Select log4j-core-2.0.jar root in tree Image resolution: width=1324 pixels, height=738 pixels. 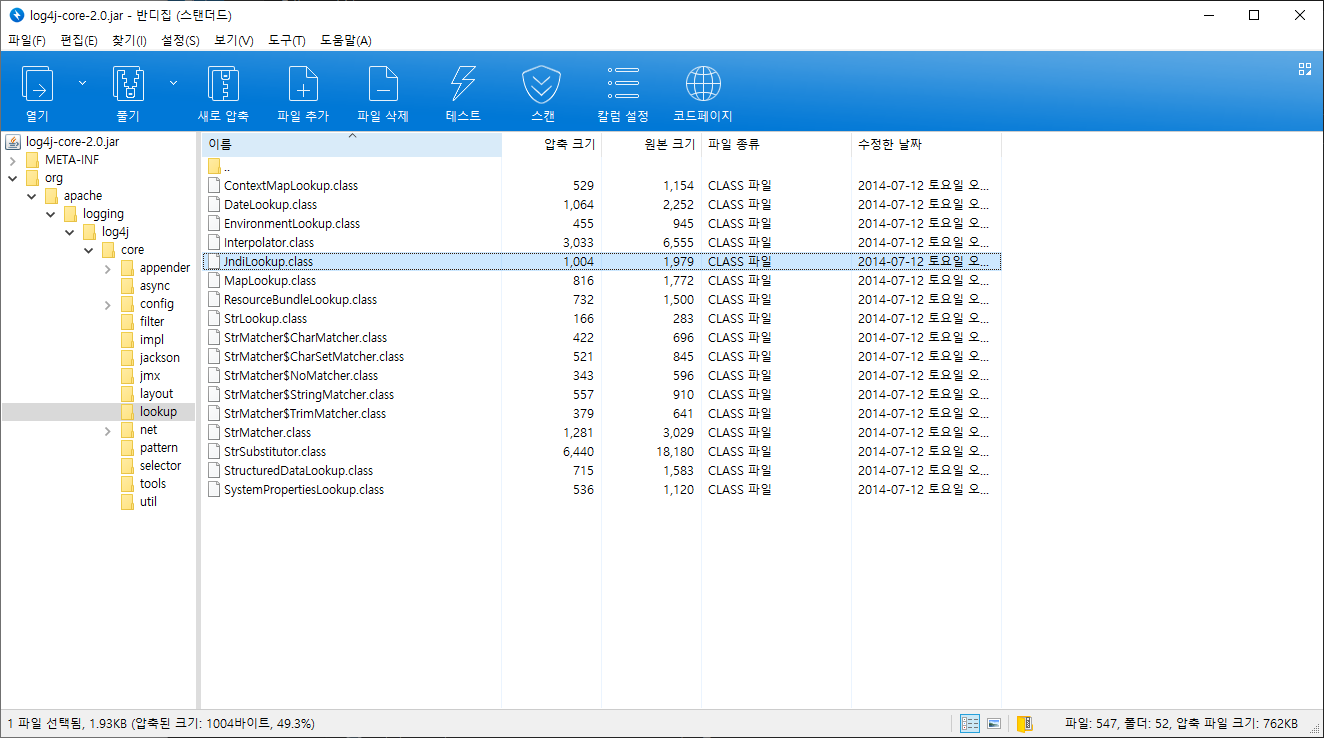pyautogui.click(x=72, y=142)
